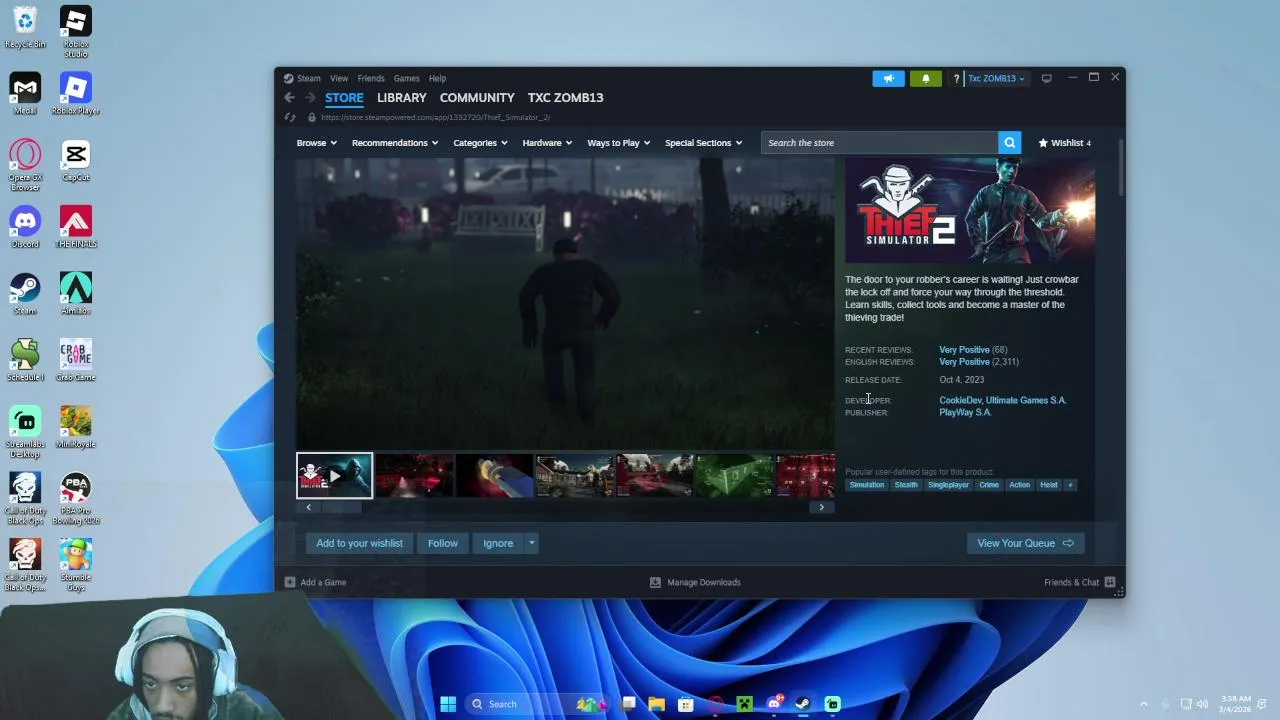Open the View menu
Viewport: 1280px width, 720px height.
coord(339,78)
